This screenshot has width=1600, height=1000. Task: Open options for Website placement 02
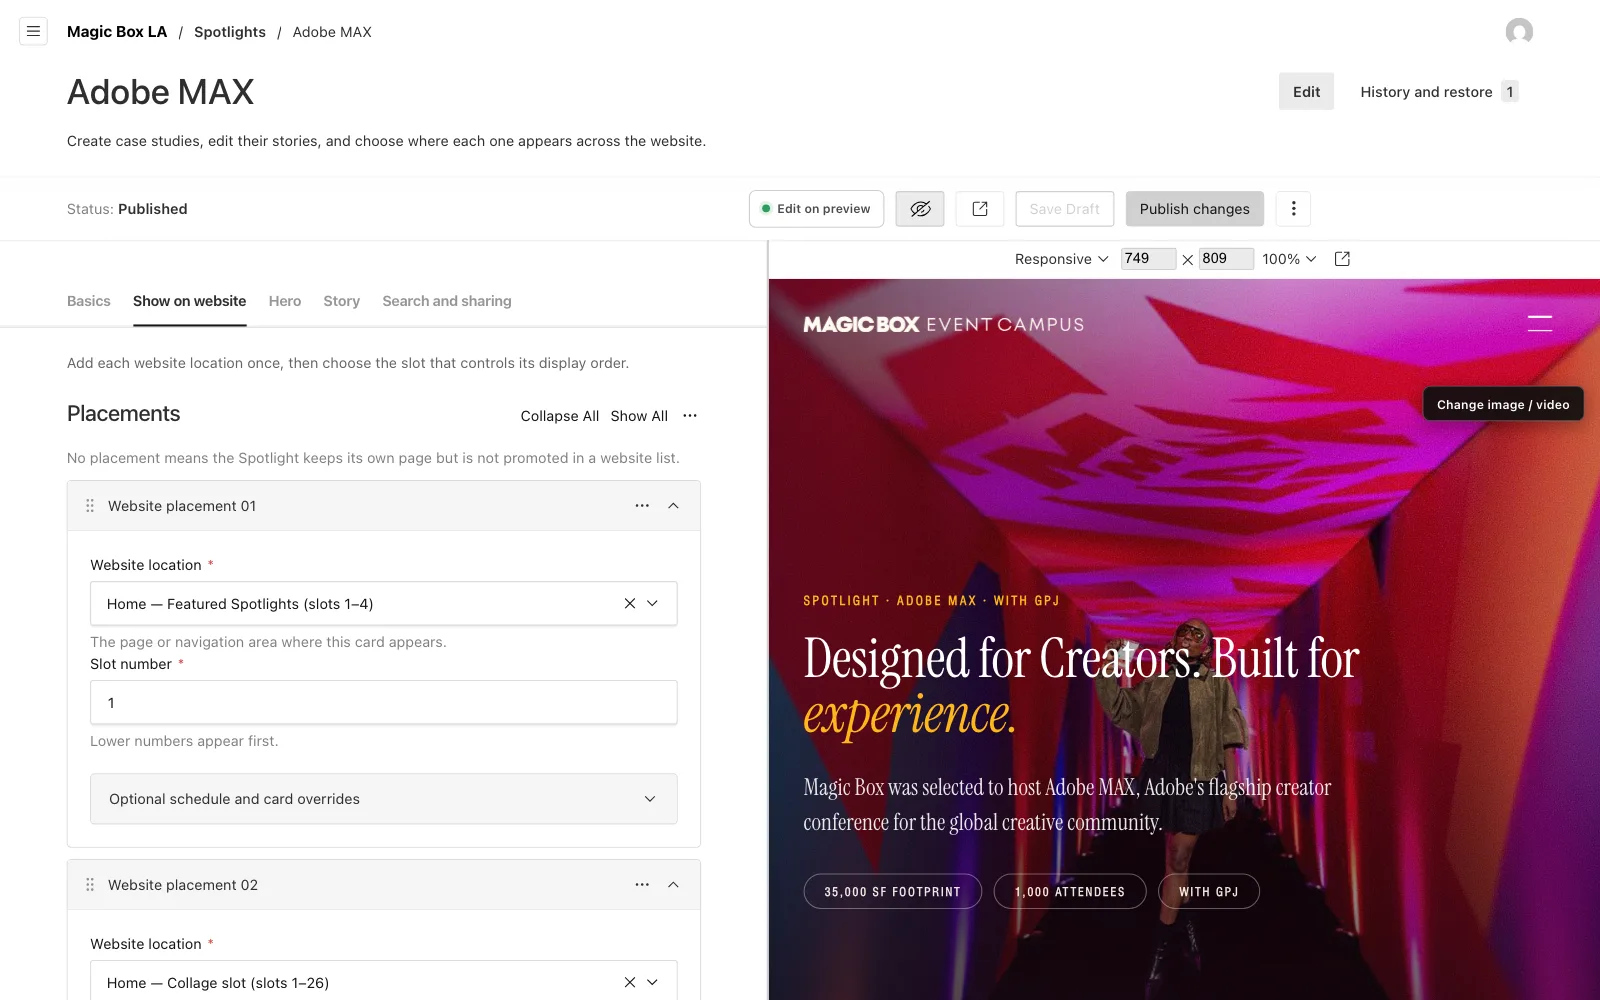coord(642,885)
